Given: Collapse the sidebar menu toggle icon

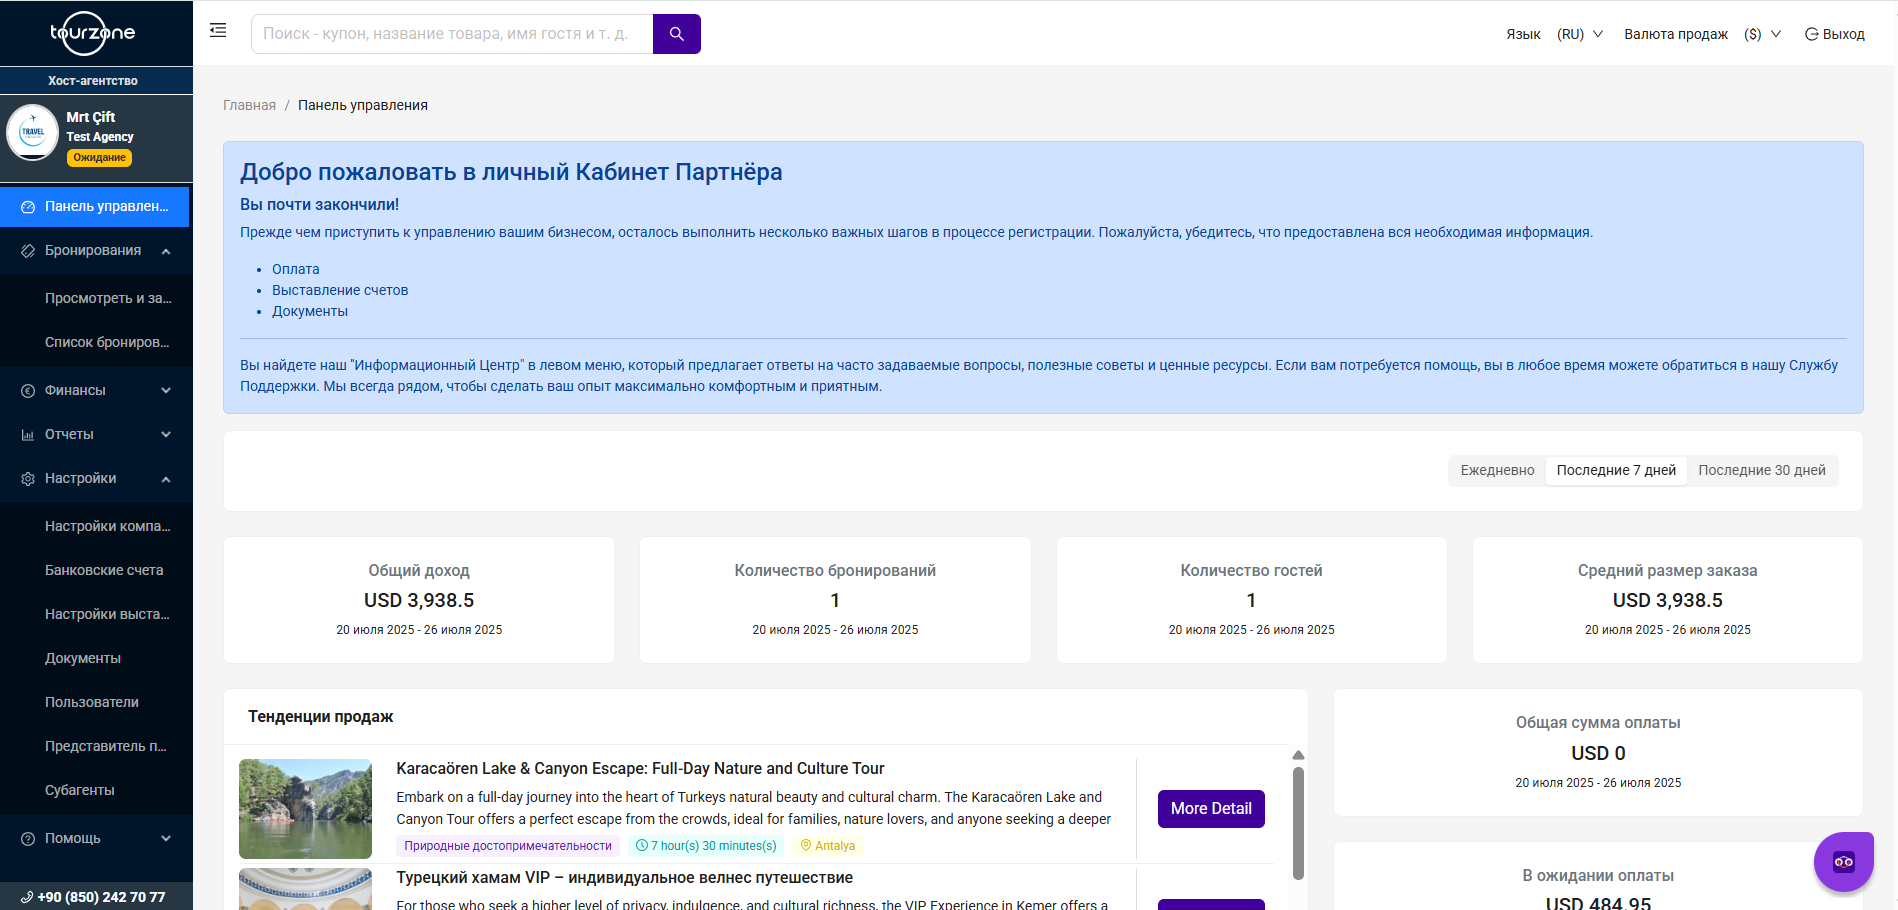Looking at the screenshot, I should click(218, 31).
